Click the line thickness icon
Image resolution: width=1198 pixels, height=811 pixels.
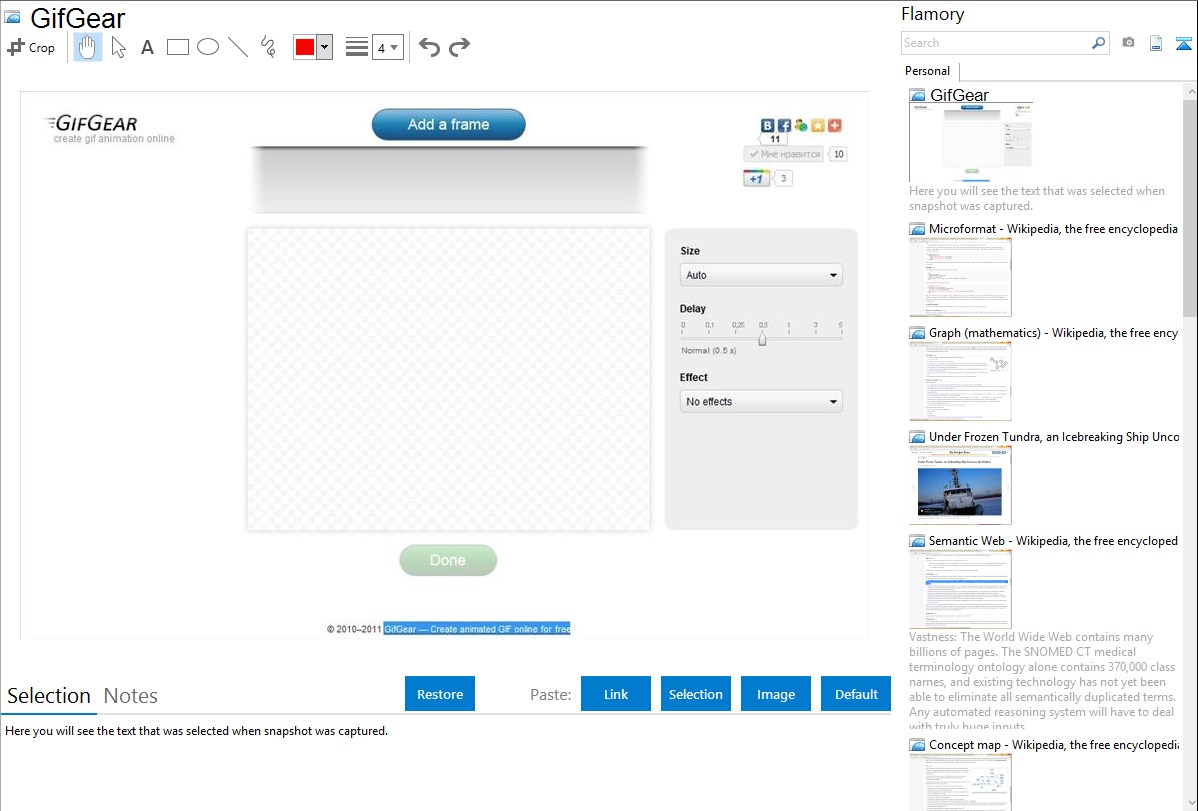coord(357,47)
